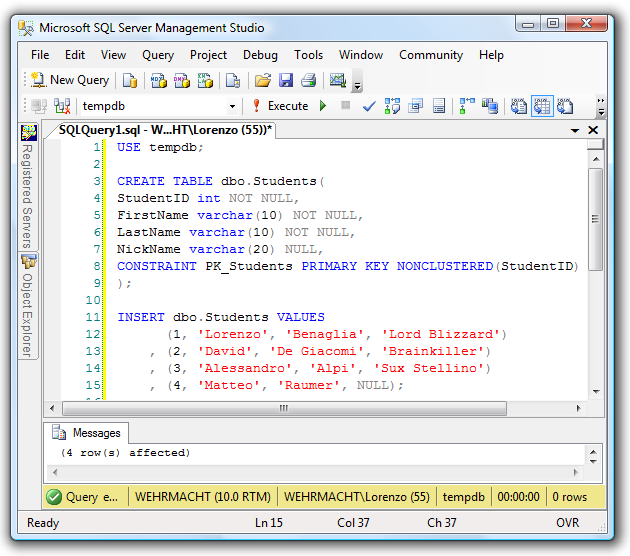Click Messages pane scroll right arrow
This screenshot has height=556, width=630.
click(x=575, y=472)
